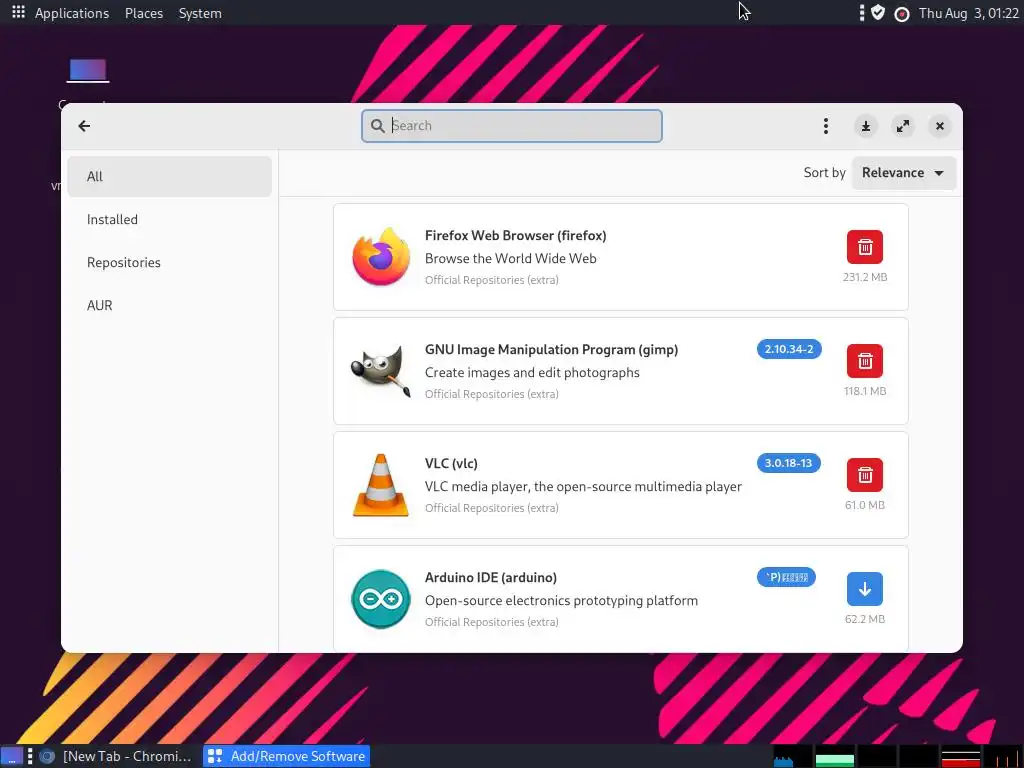
Task: Click the back arrow in the header
Action: 84,126
